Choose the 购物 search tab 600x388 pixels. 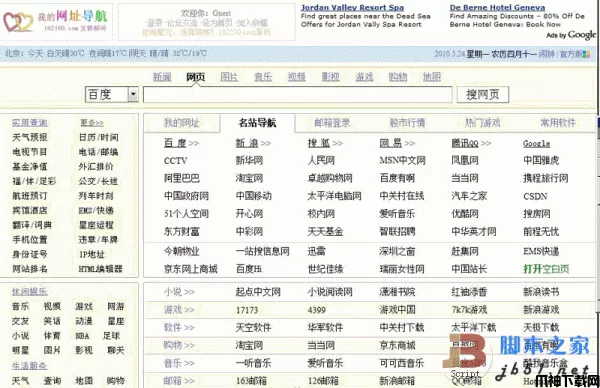click(398, 77)
